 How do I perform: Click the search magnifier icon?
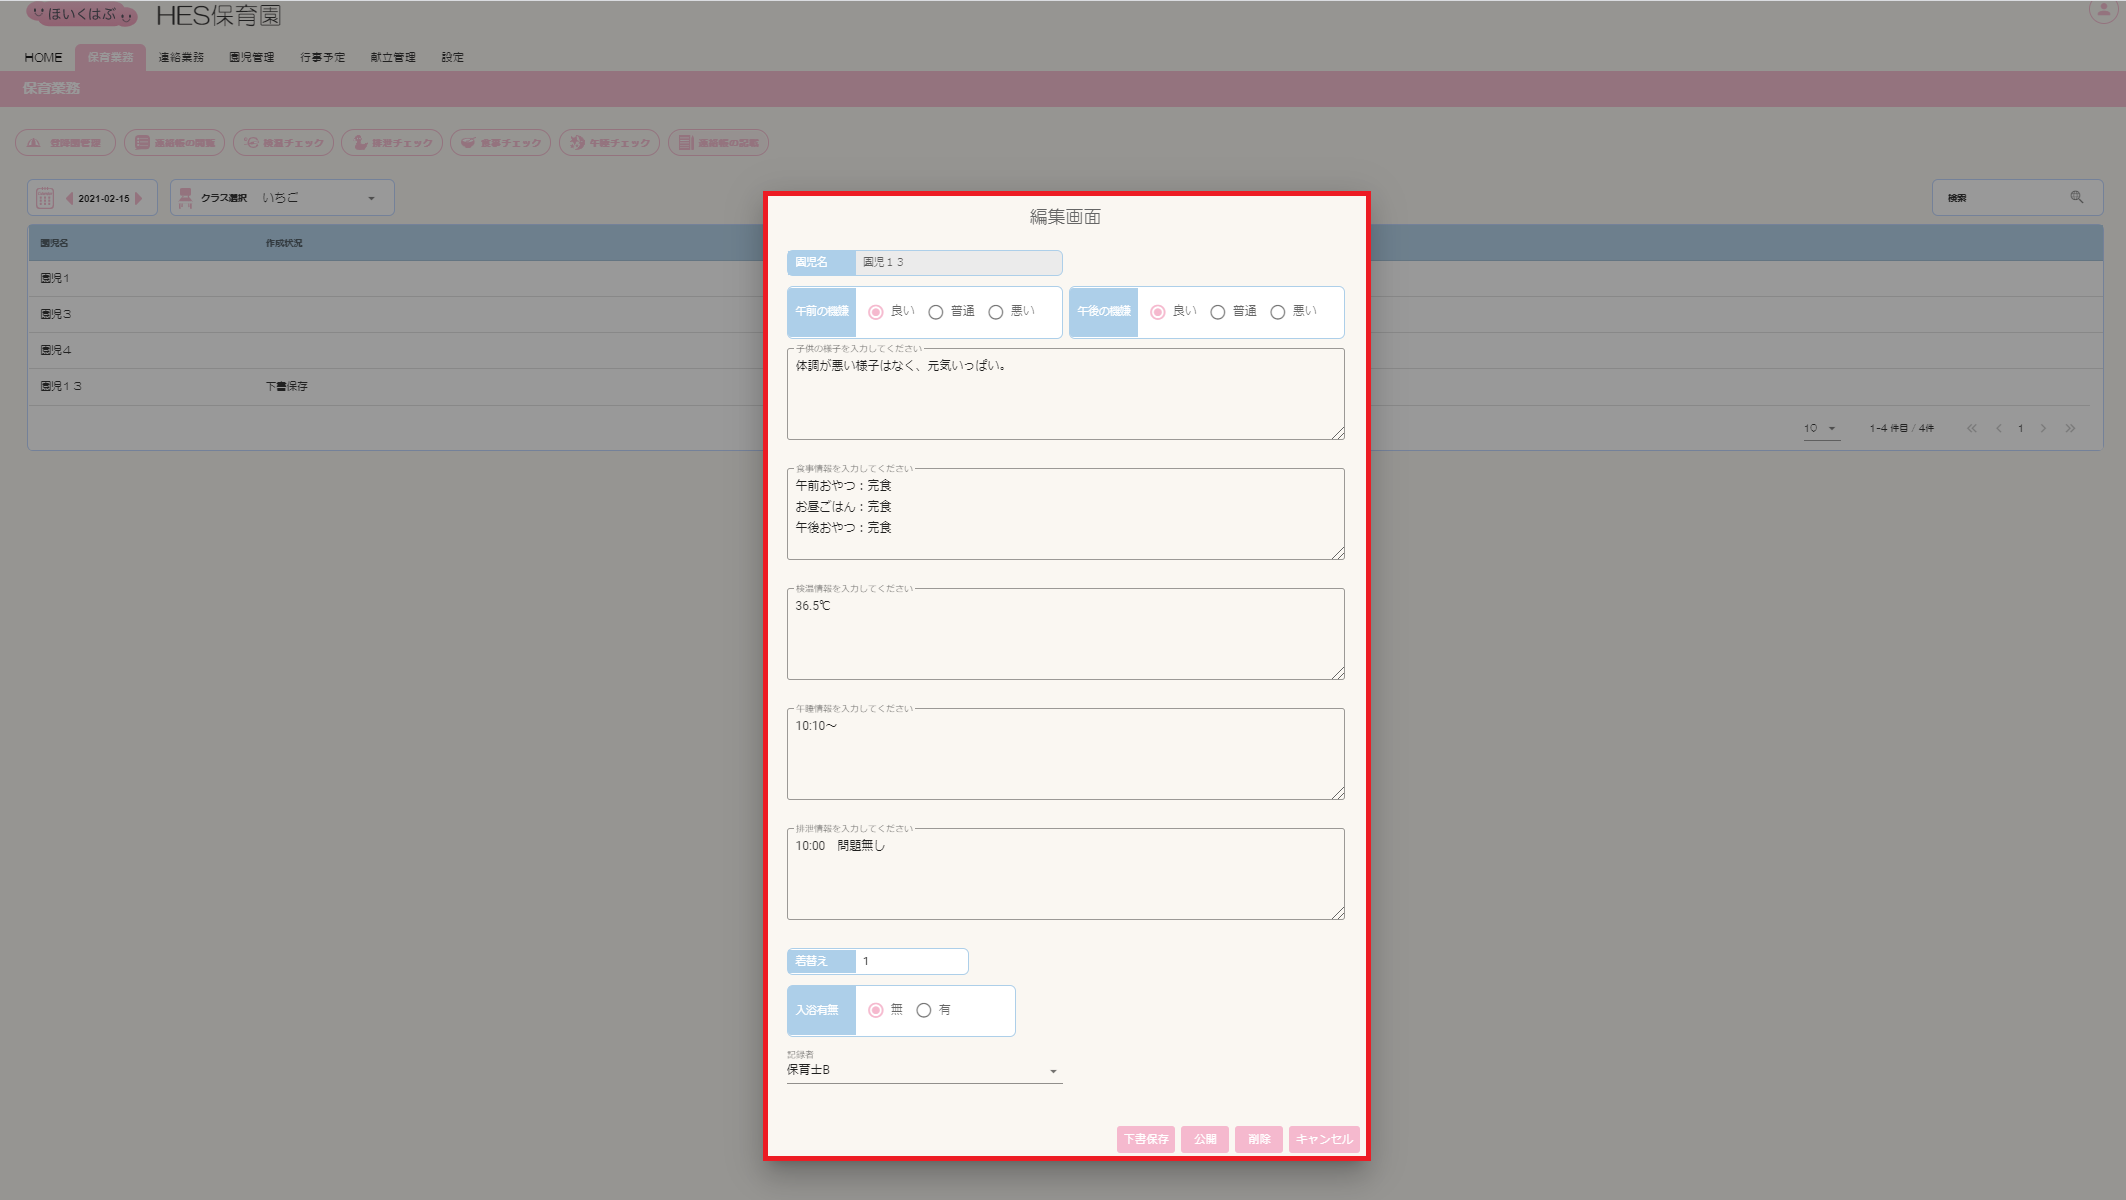click(x=2077, y=197)
